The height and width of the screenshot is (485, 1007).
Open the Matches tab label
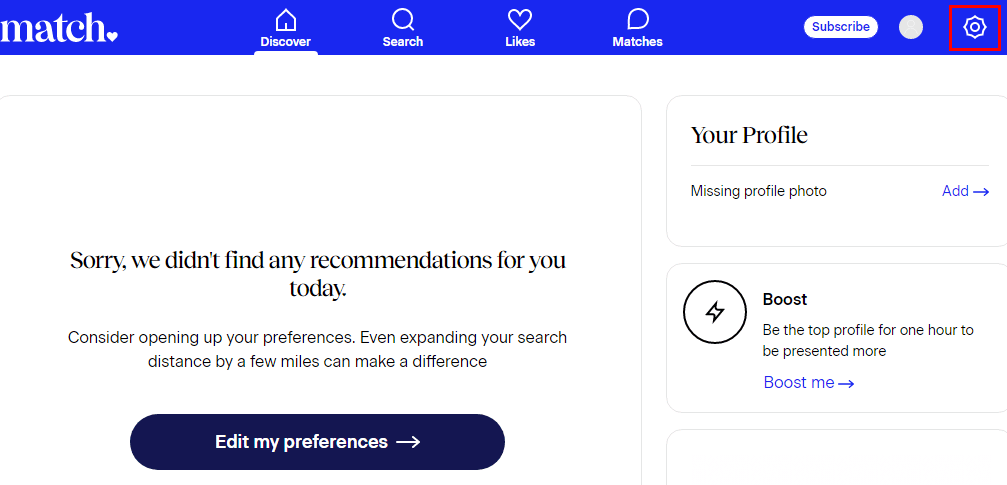pos(637,42)
